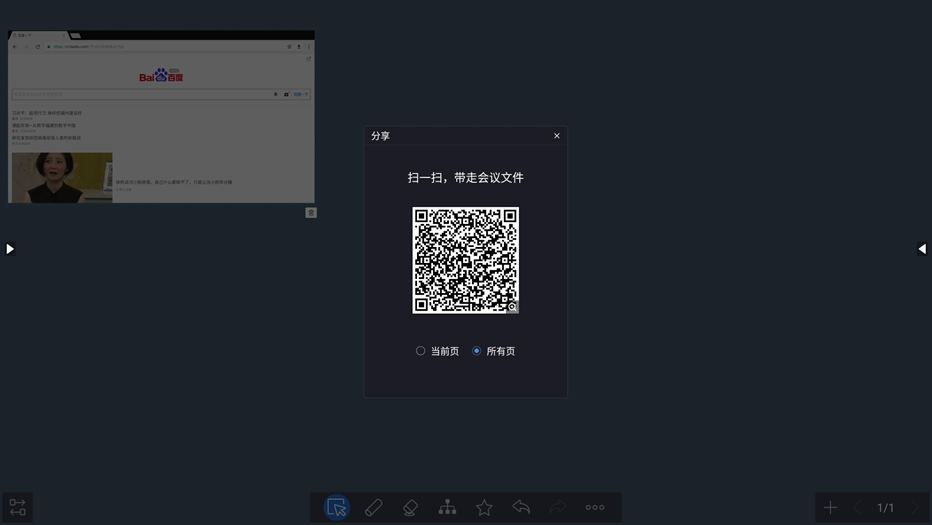Close the 分享 share dialog

click(557, 136)
